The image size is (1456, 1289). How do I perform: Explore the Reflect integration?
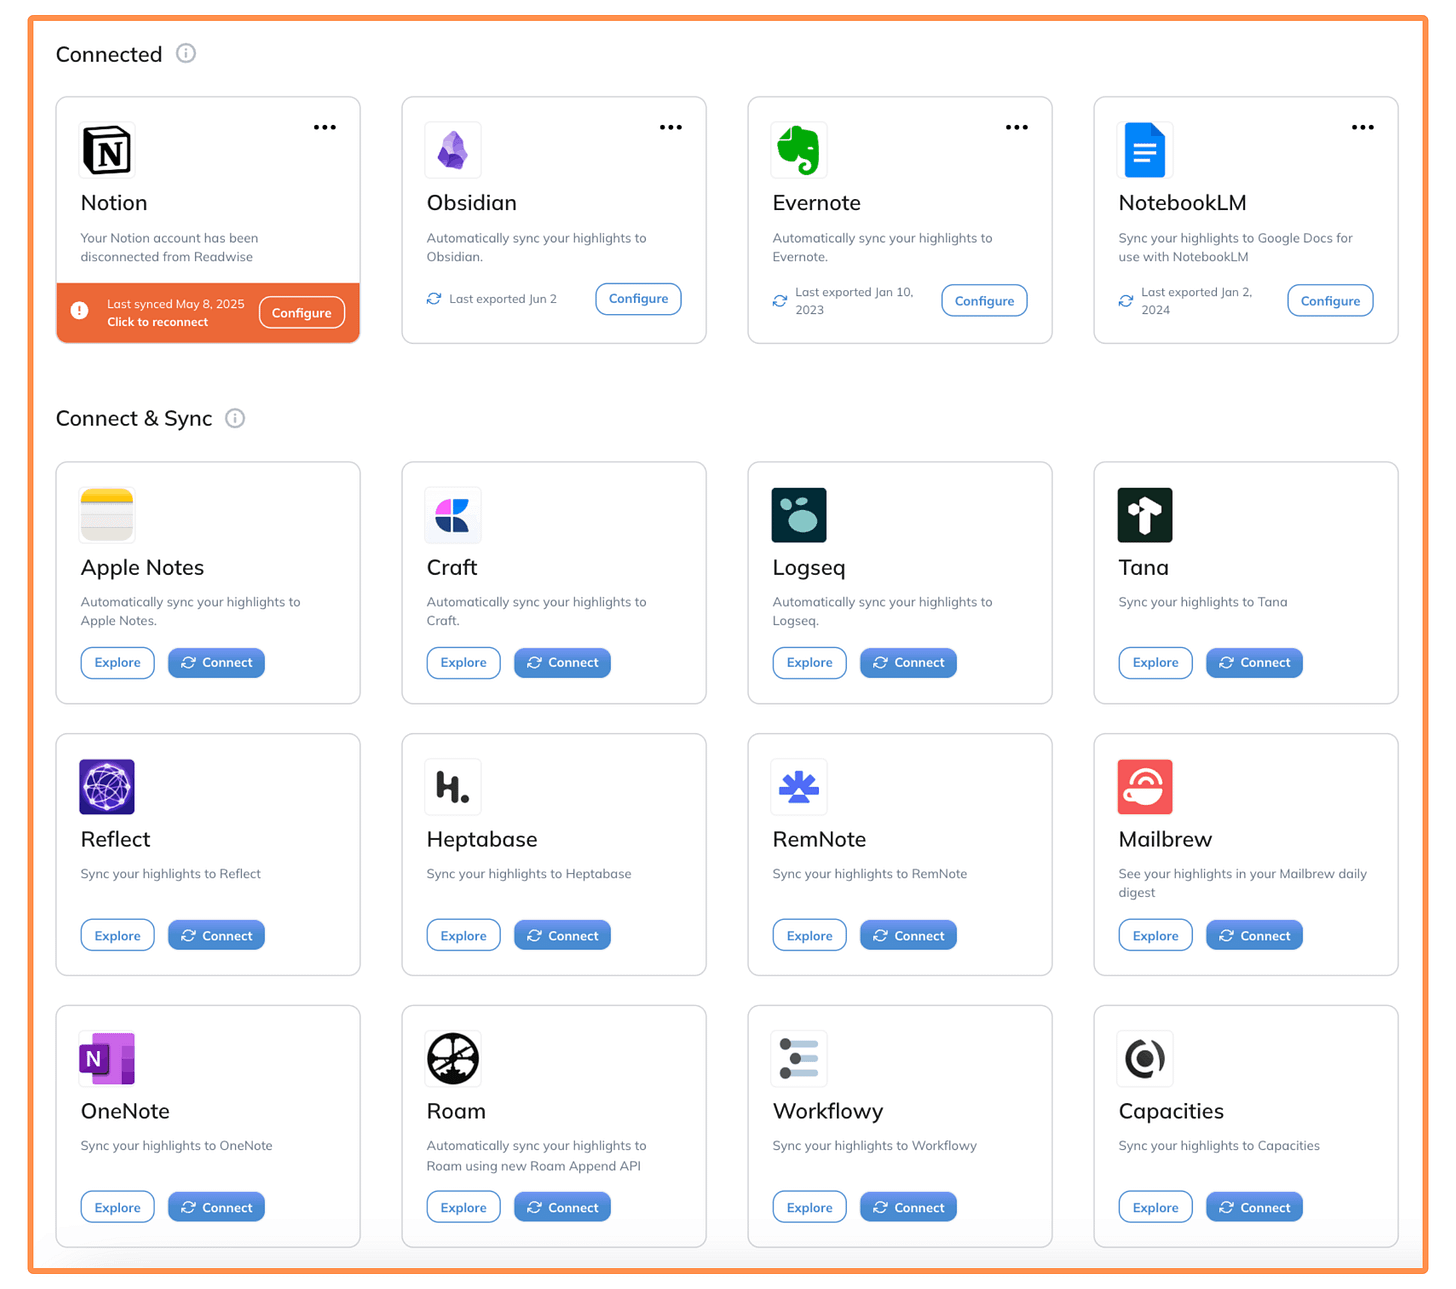(118, 935)
